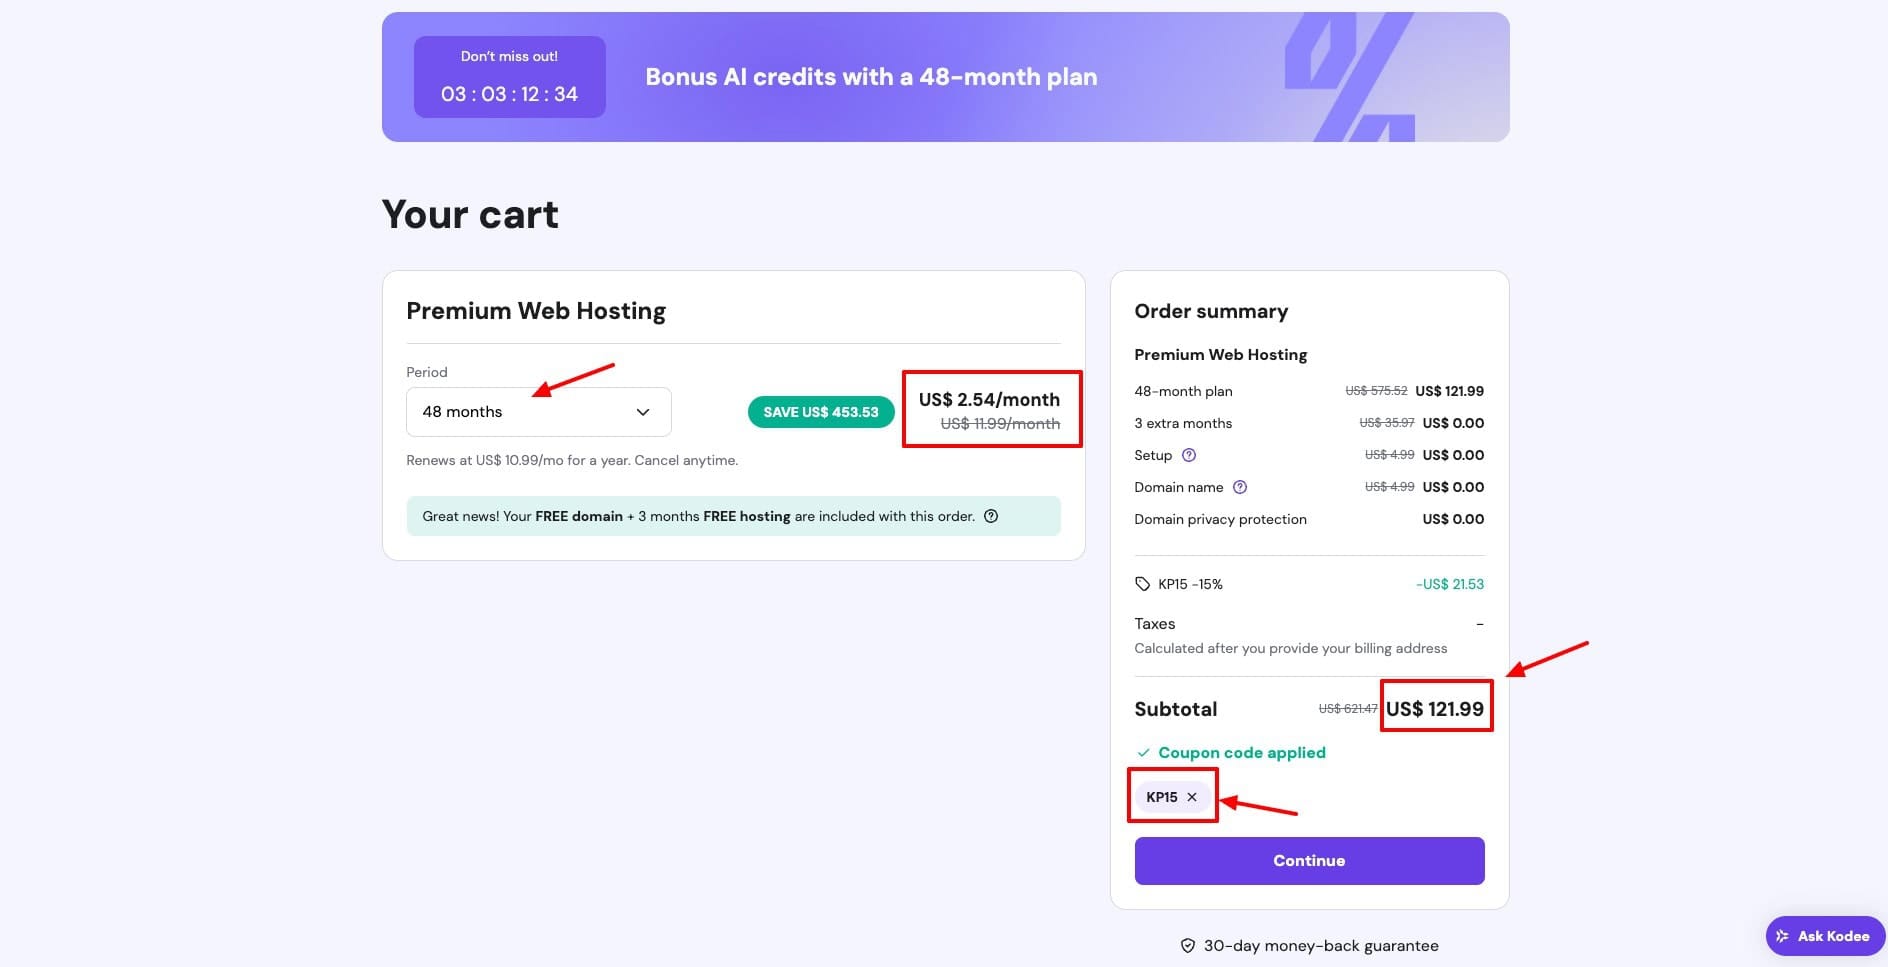Click the Premium Web Hosting cart heading
This screenshot has width=1888, height=967.
(535, 311)
